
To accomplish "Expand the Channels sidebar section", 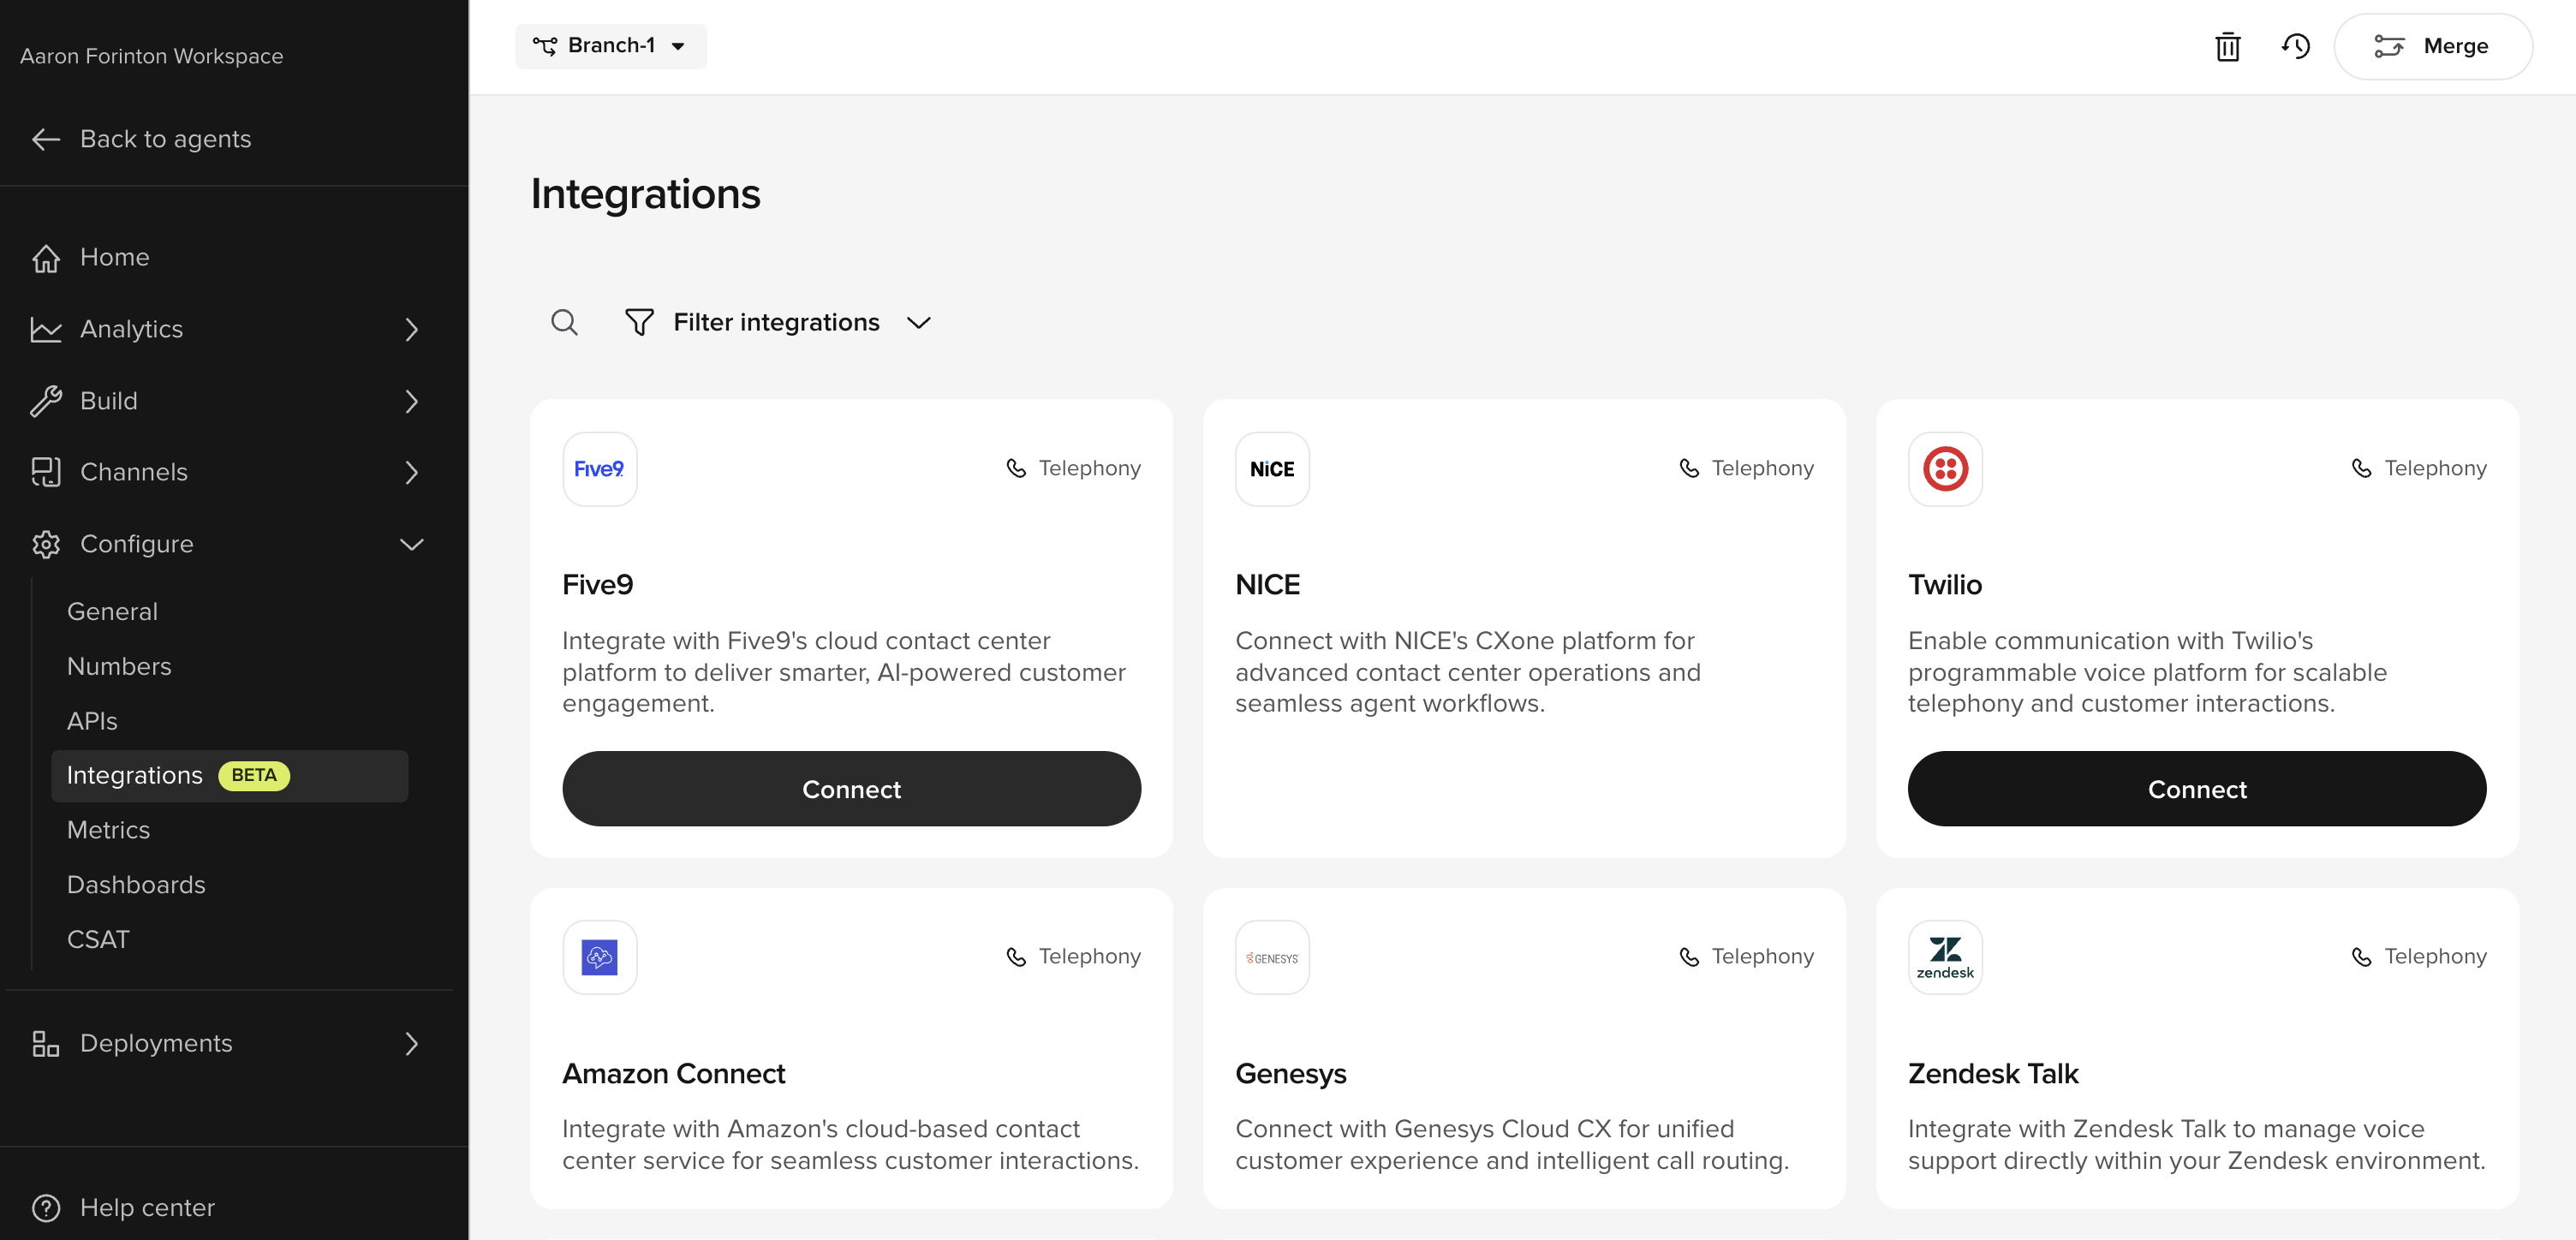I will (411, 472).
